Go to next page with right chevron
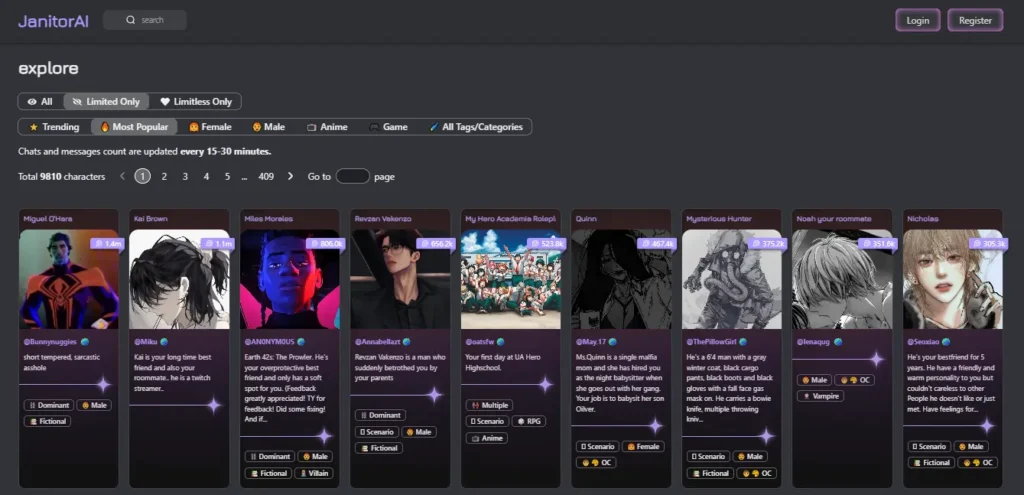This screenshot has height=495, width=1024. point(291,176)
